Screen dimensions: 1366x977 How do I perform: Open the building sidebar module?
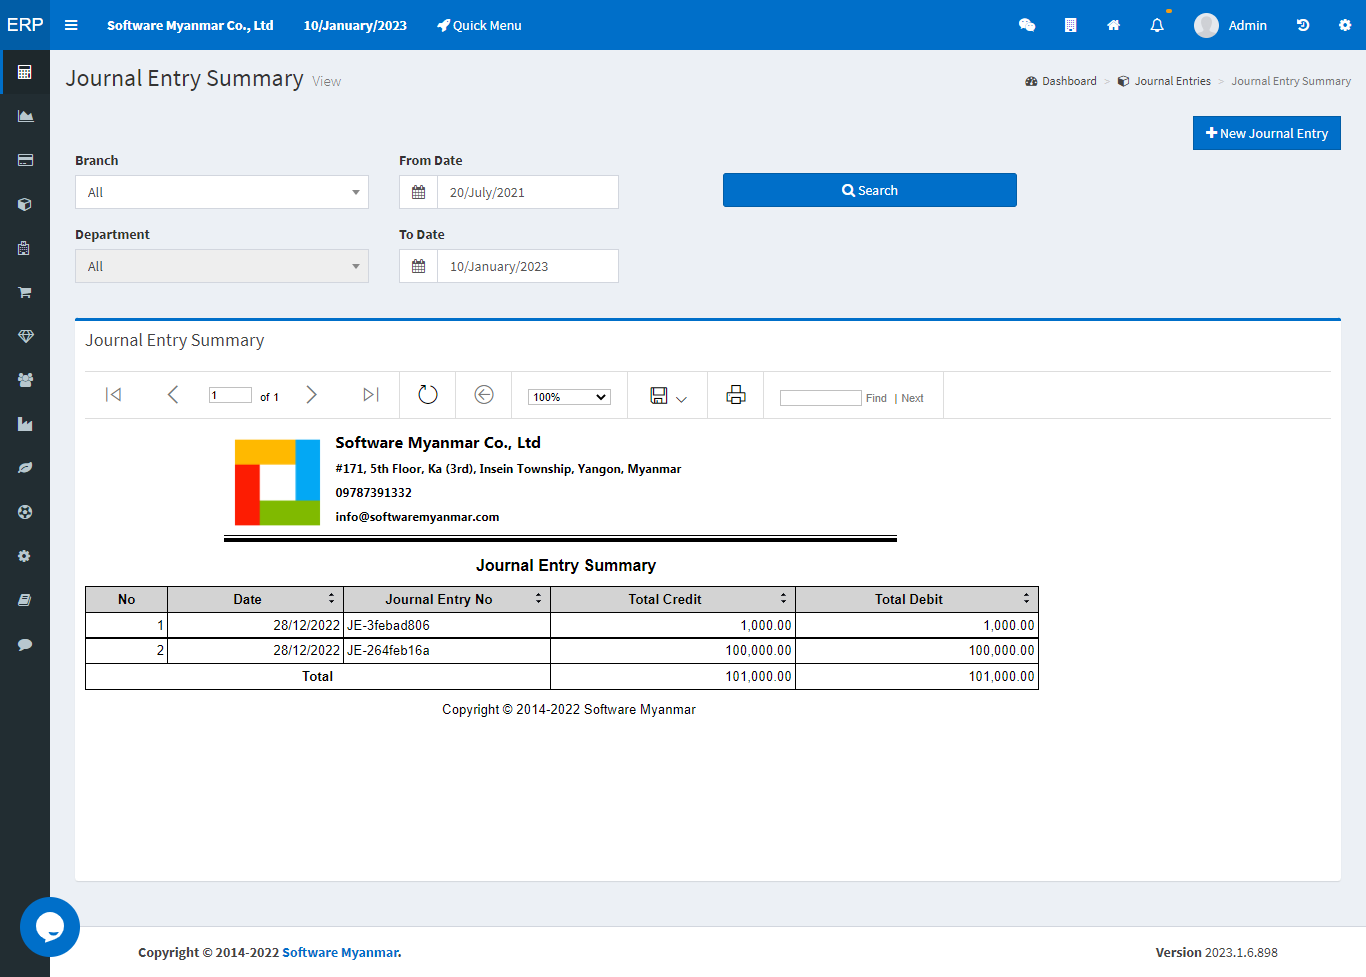tap(25, 248)
